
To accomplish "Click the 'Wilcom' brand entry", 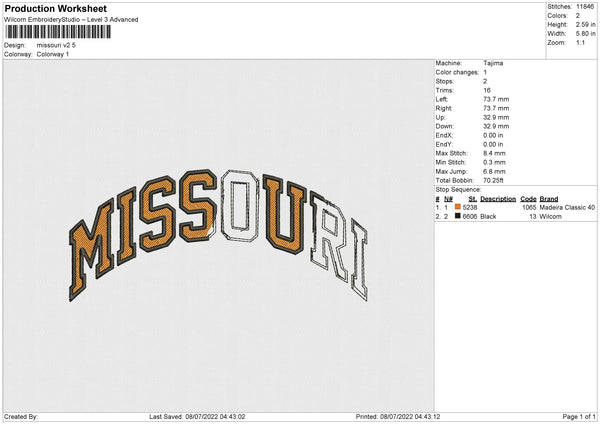I will tap(550, 217).
